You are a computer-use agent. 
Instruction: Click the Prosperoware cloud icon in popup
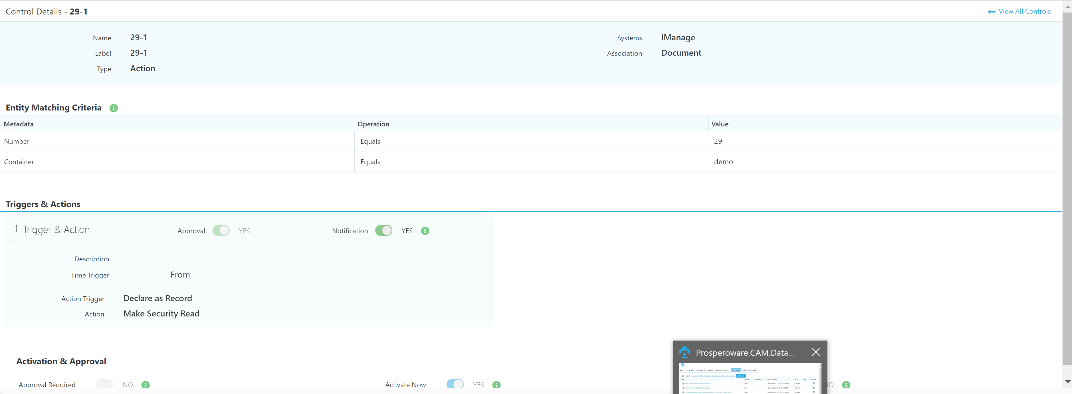pos(684,352)
